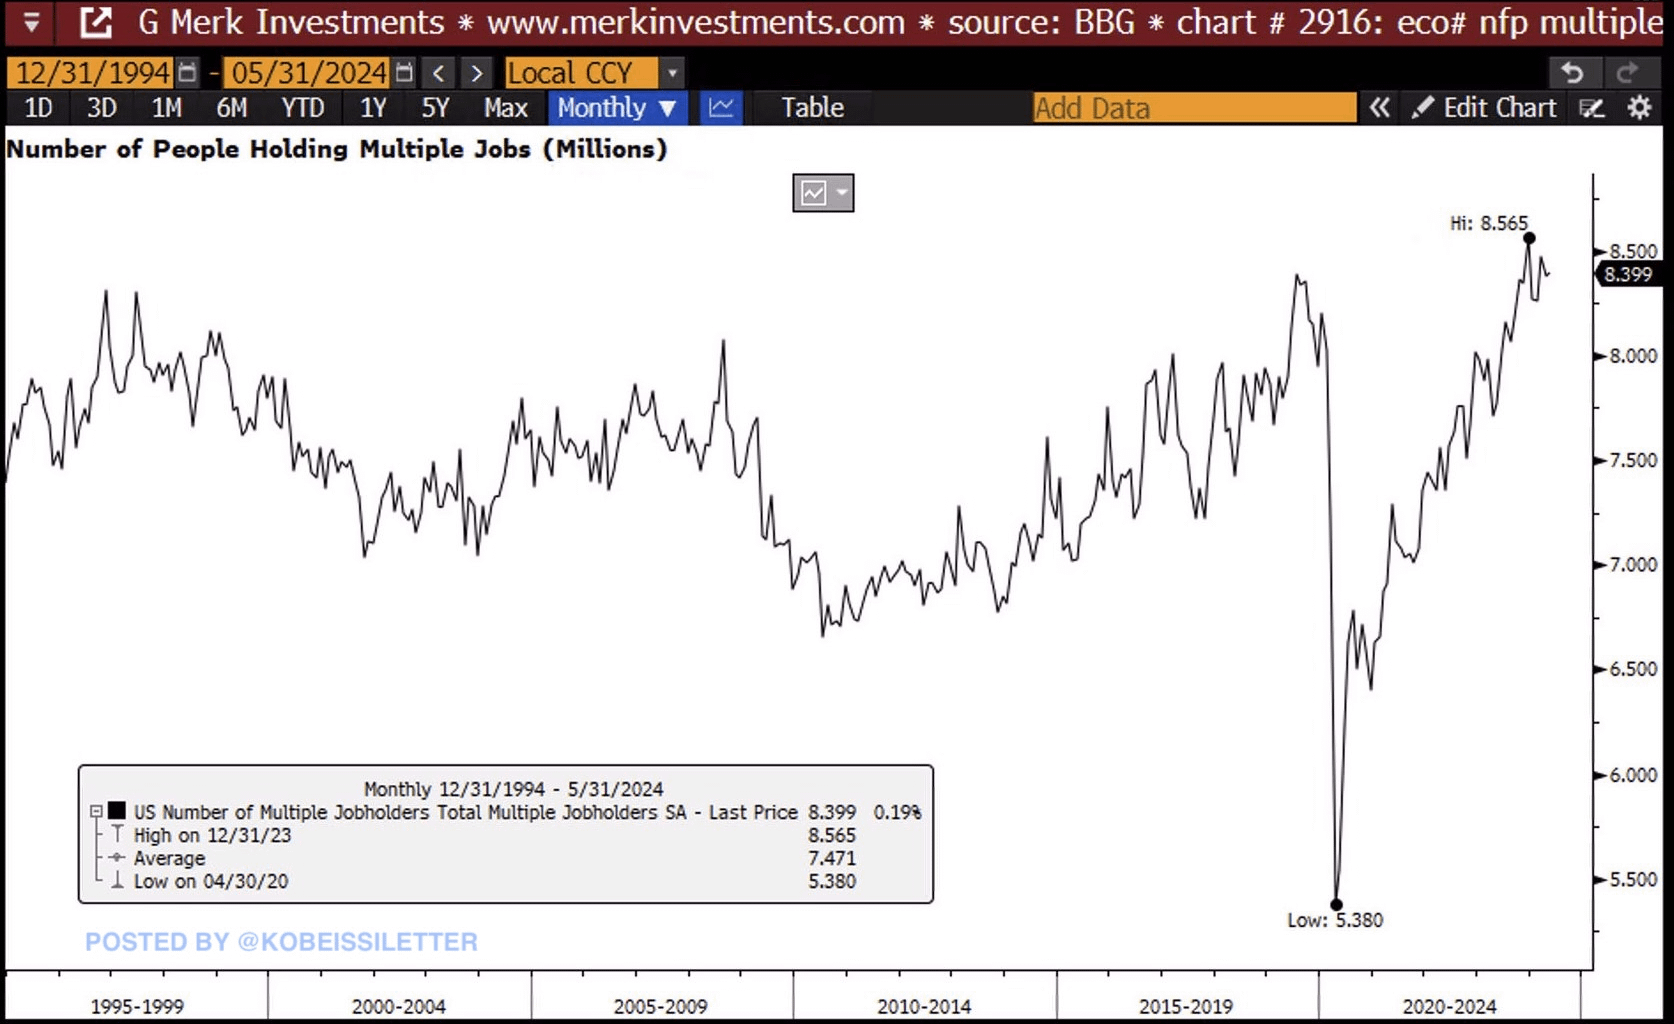Open the title bar dropdown triangle menu
Image resolution: width=1674 pixels, height=1024 pixels.
click(x=31, y=22)
